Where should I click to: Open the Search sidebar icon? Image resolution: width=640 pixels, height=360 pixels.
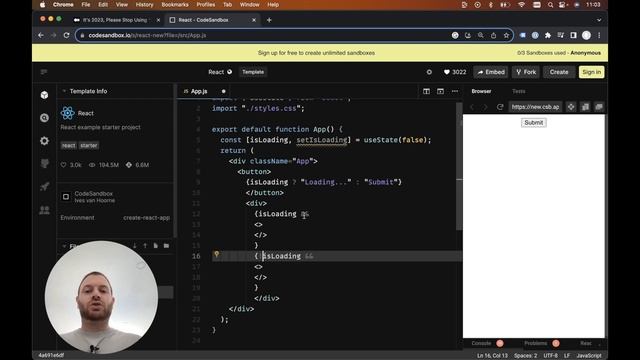[44, 118]
